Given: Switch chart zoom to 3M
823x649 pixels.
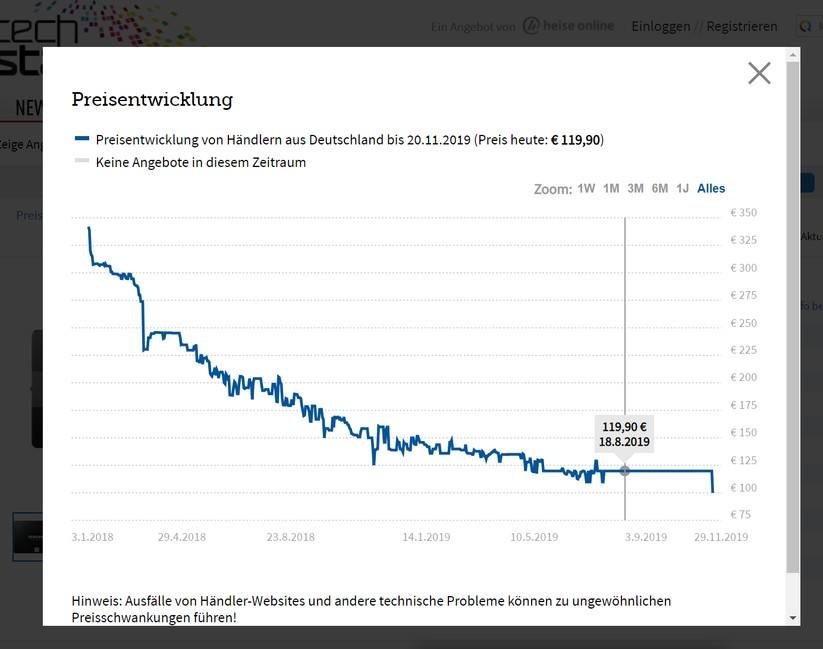Looking at the screenshot, I should (x=635, y=189).
